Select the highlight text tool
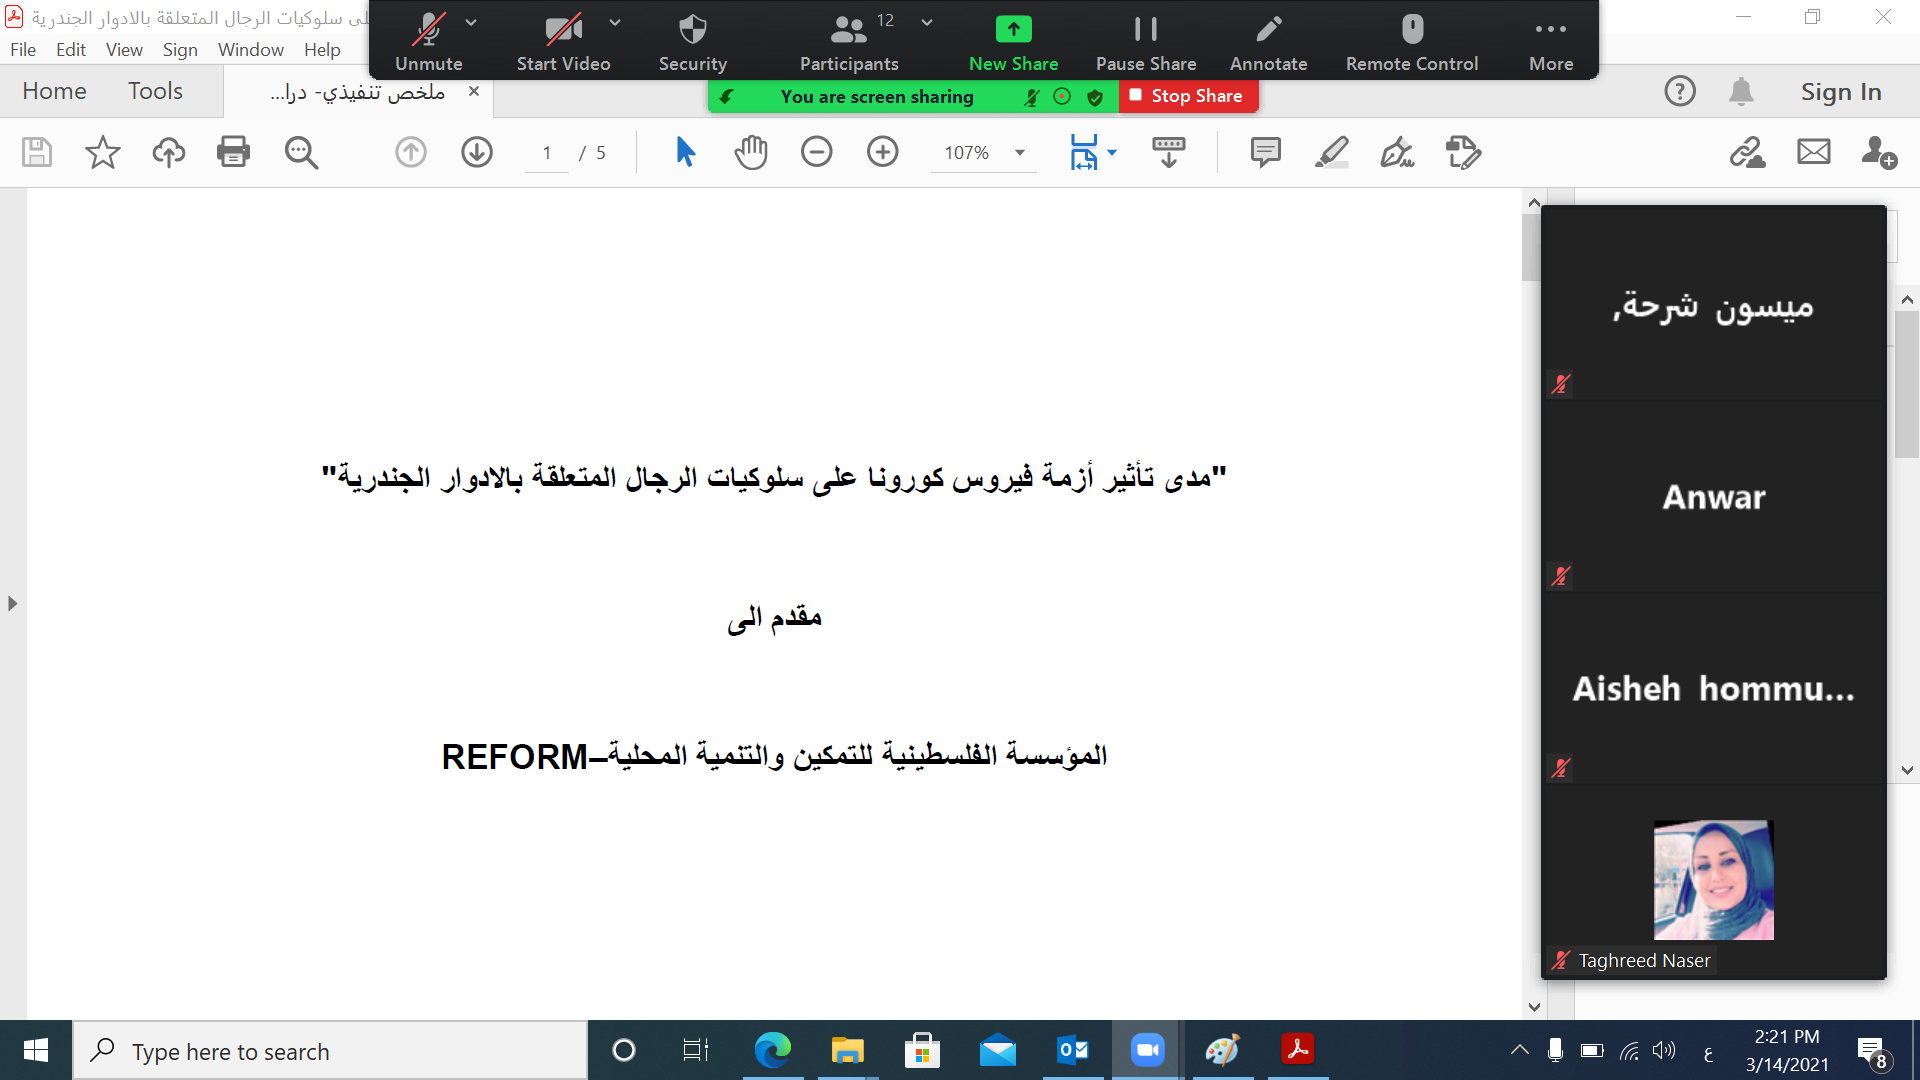1920x1080 pixels. (x=1331, y=152)
